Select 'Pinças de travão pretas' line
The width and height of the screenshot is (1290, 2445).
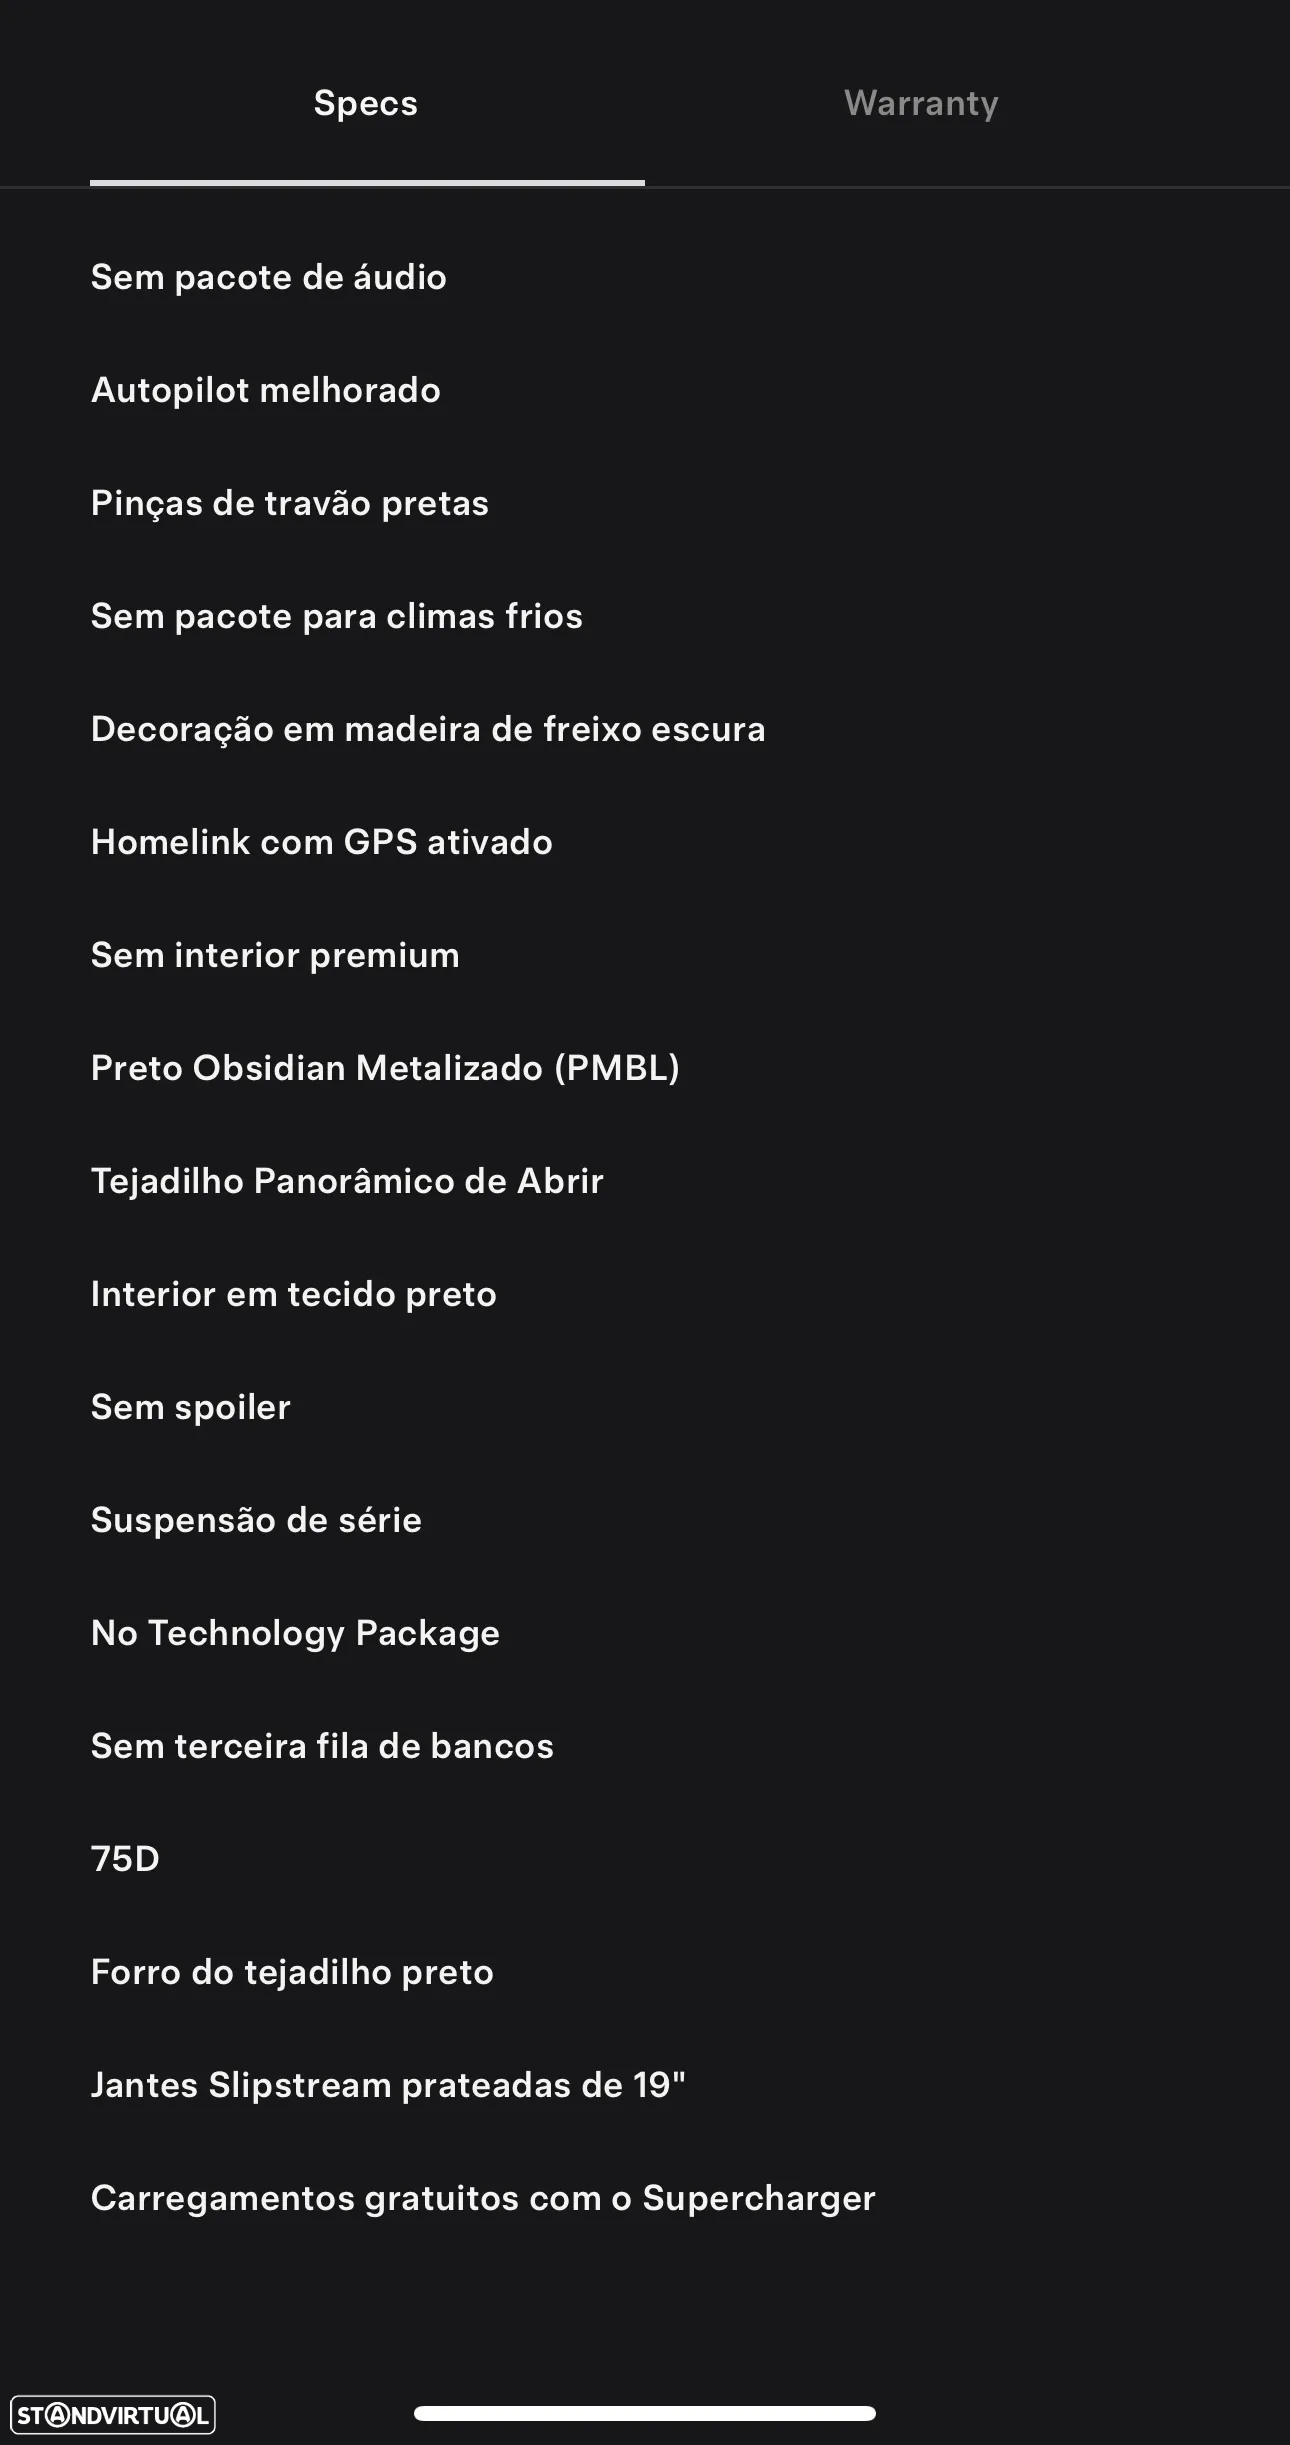pyautogui.click(x=290, y=503)
